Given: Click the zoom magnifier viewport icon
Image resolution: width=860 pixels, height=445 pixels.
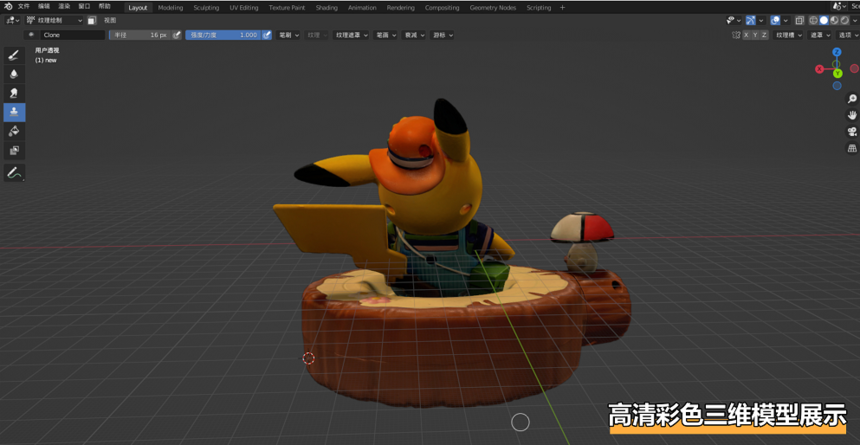Looking at the screenshot, I should pyautogui.click(x=852, y=99).
